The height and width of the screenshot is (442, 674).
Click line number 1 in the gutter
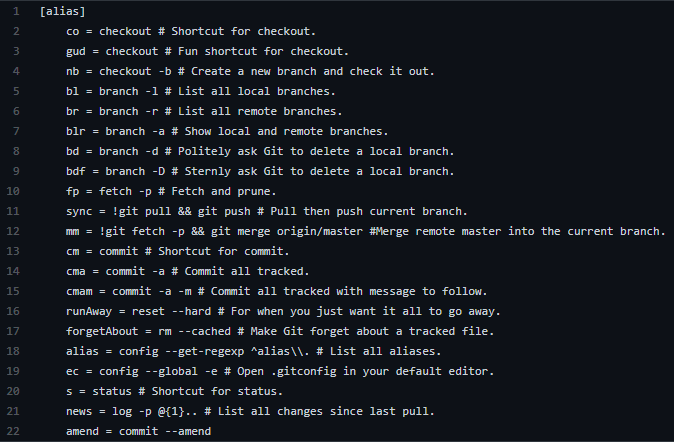click(16, 11)
